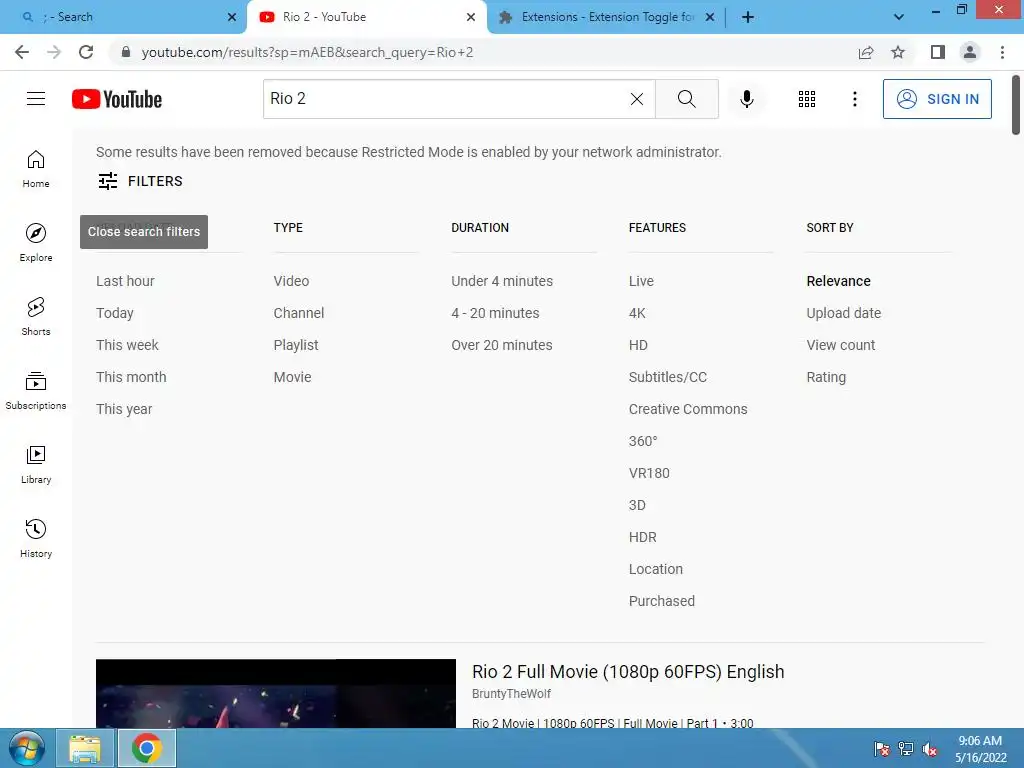The image size is (1024, 768).
Task: Click the YouTube logo
Action: coord(117,99)
